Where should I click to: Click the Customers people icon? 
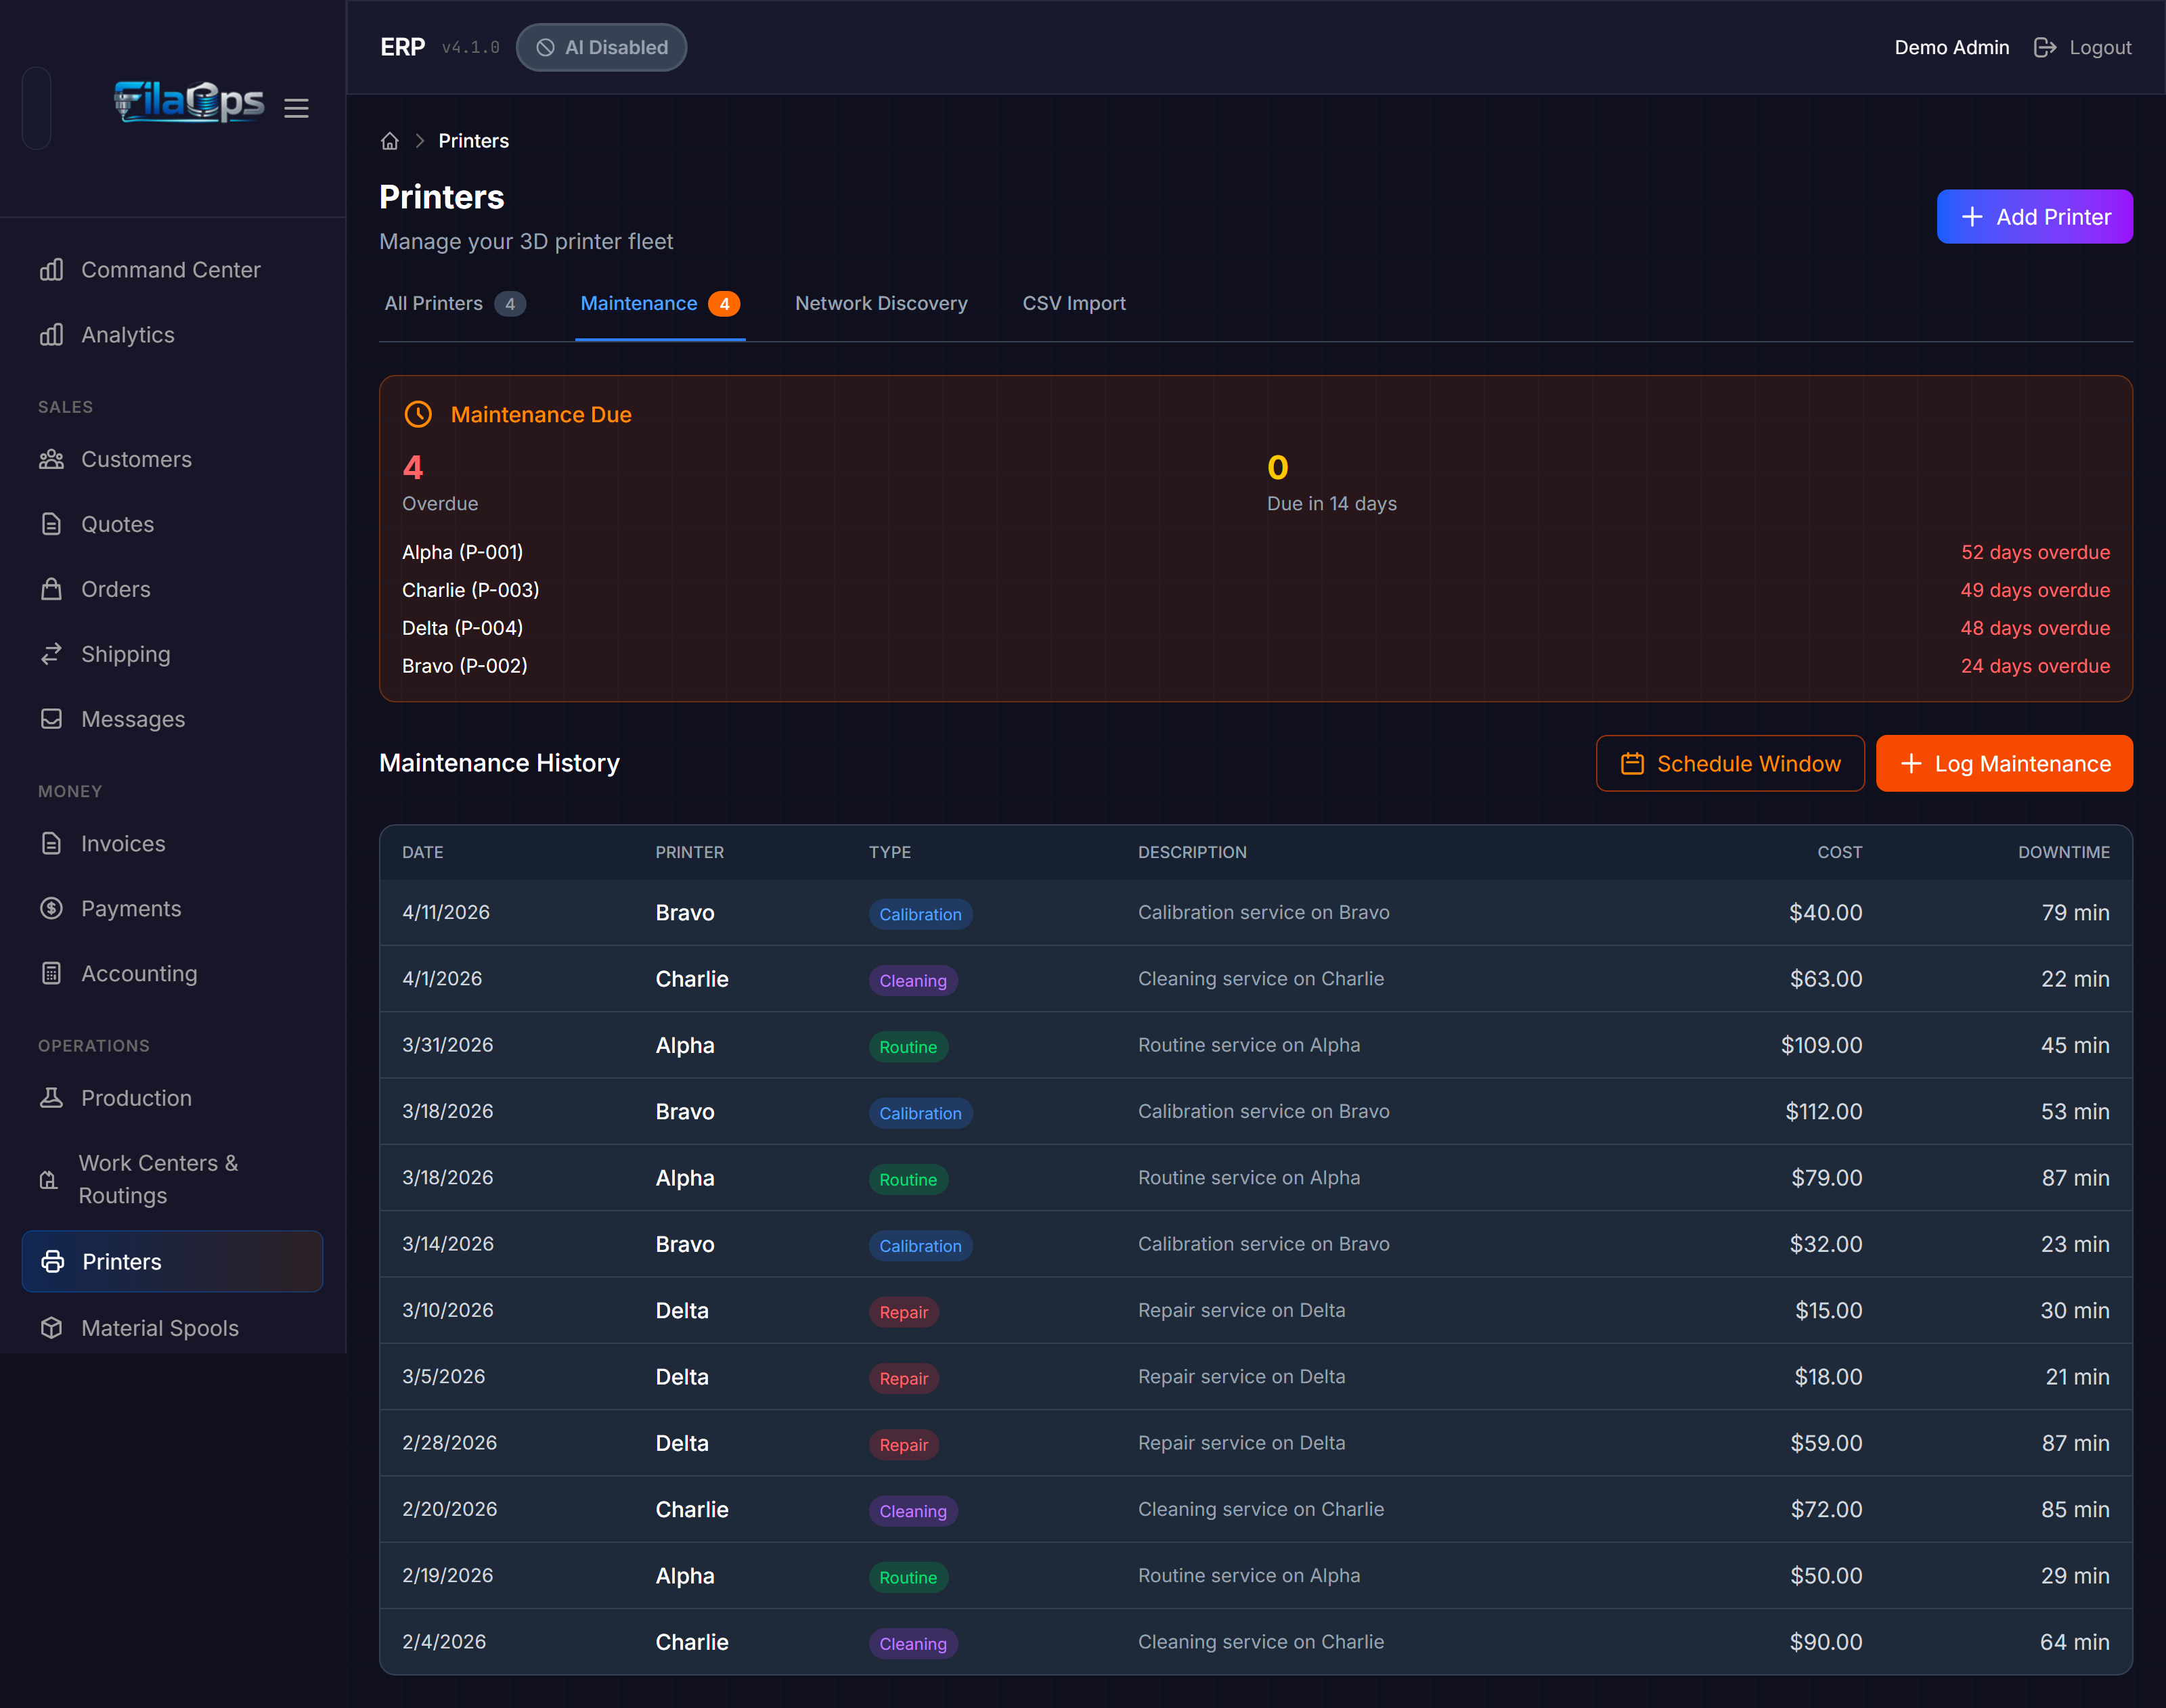click(51, 459)
